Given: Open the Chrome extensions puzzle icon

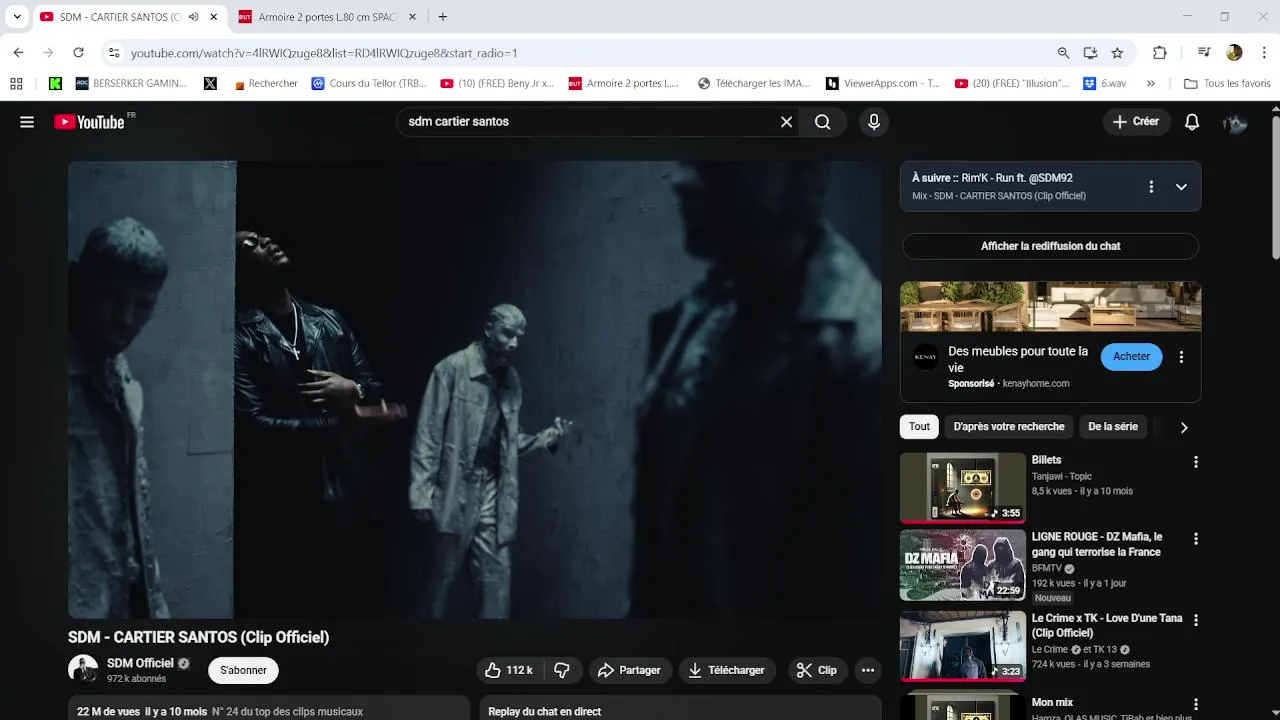Looking at the screenshot, I should pos(1160,53).
